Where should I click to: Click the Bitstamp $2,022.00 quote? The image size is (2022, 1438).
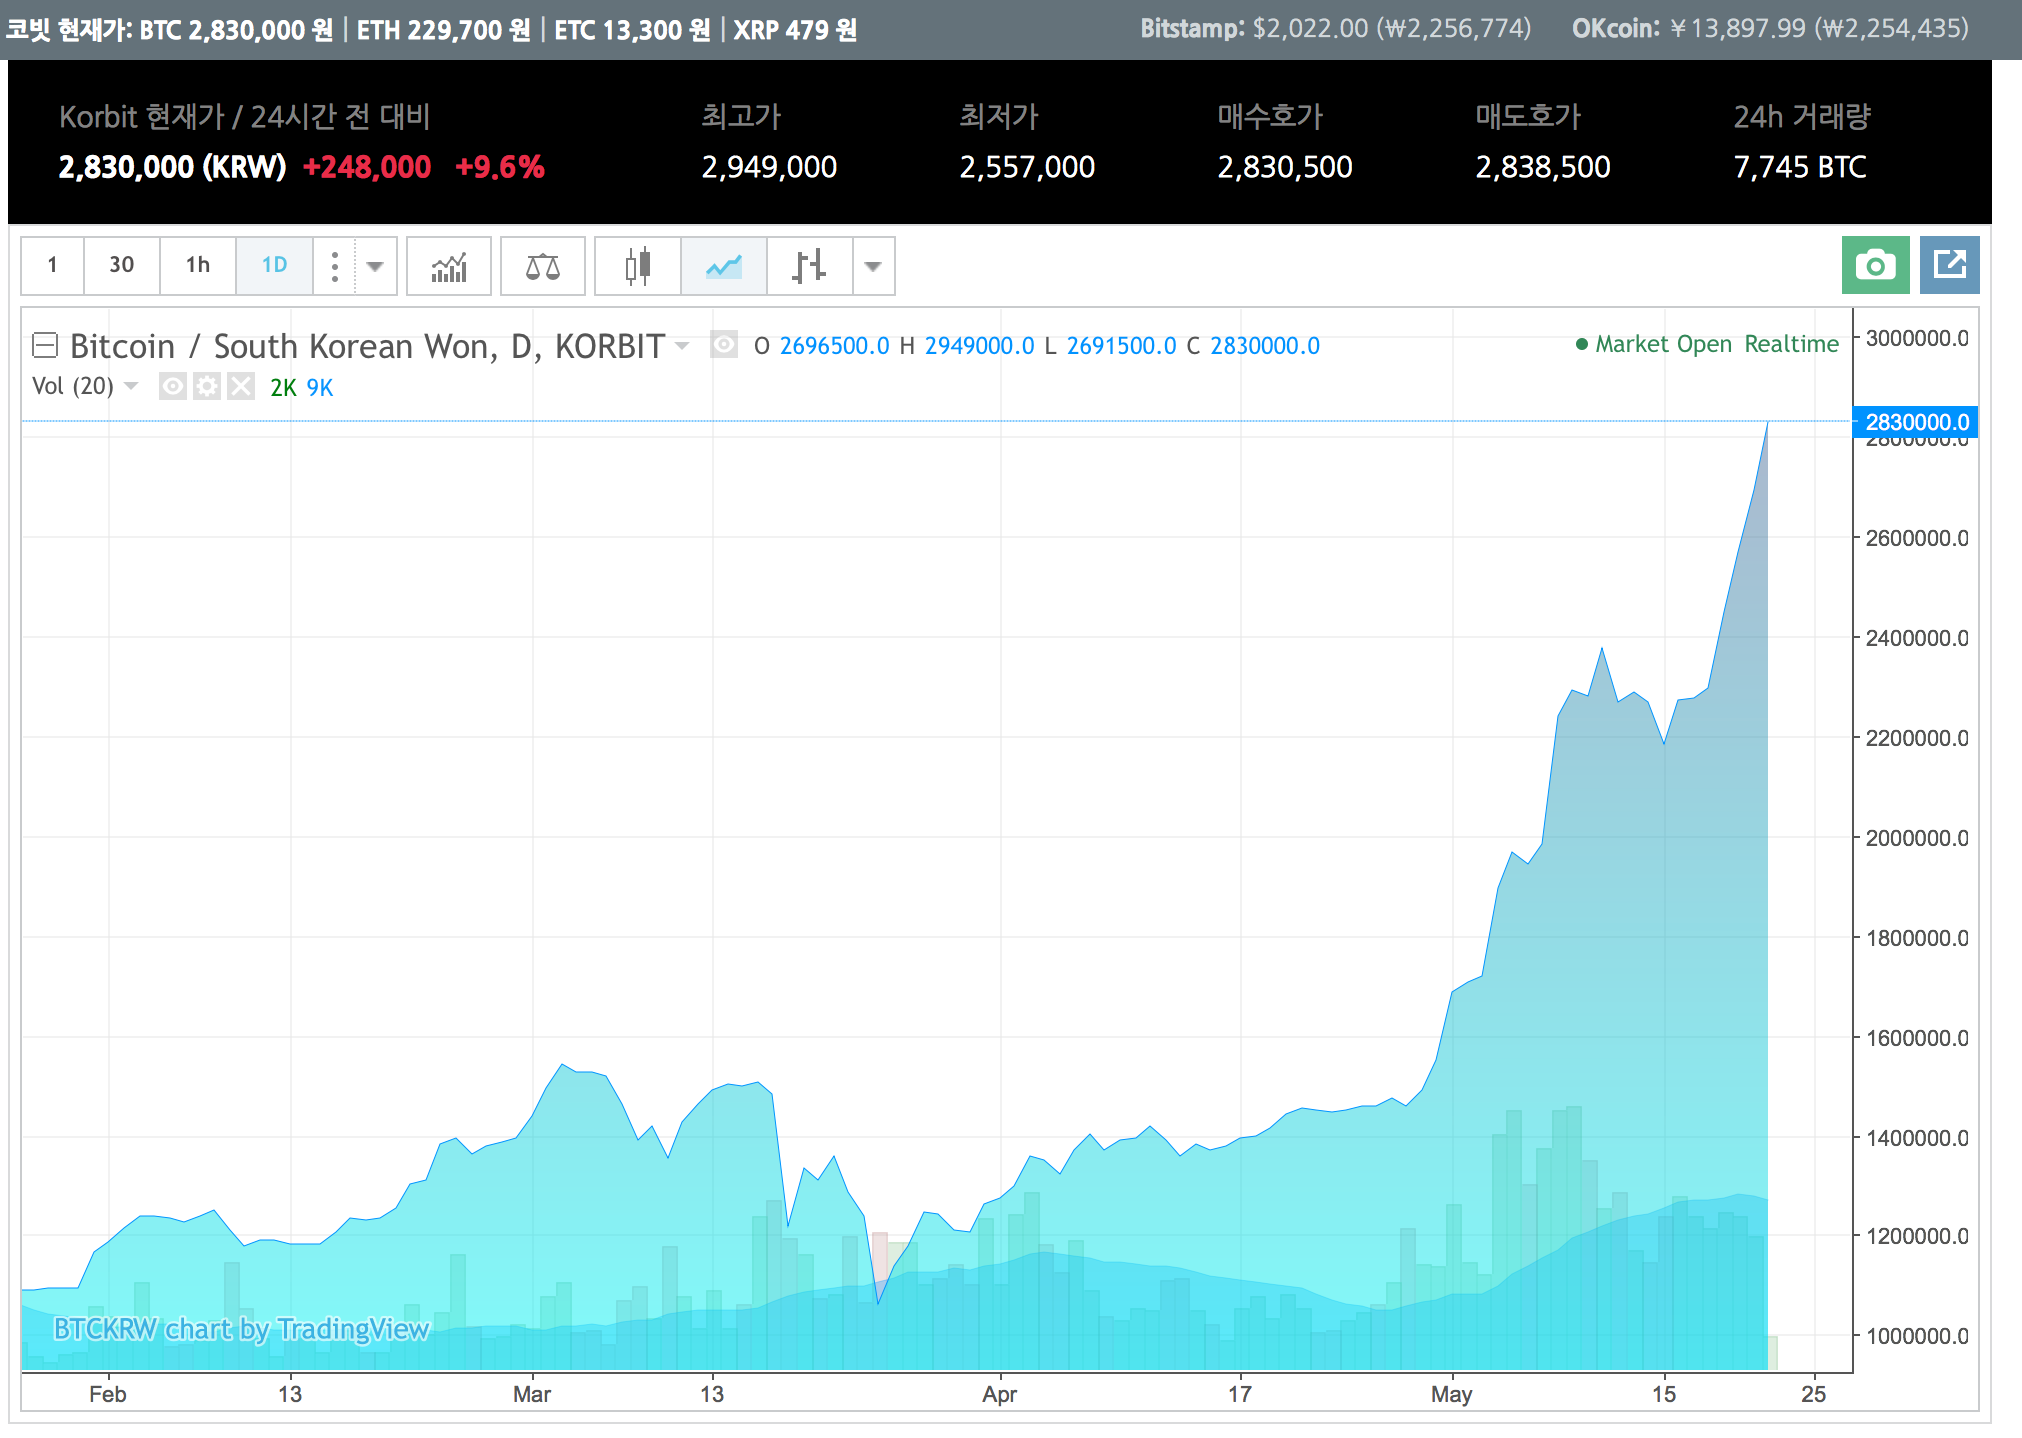point(1336,28)
